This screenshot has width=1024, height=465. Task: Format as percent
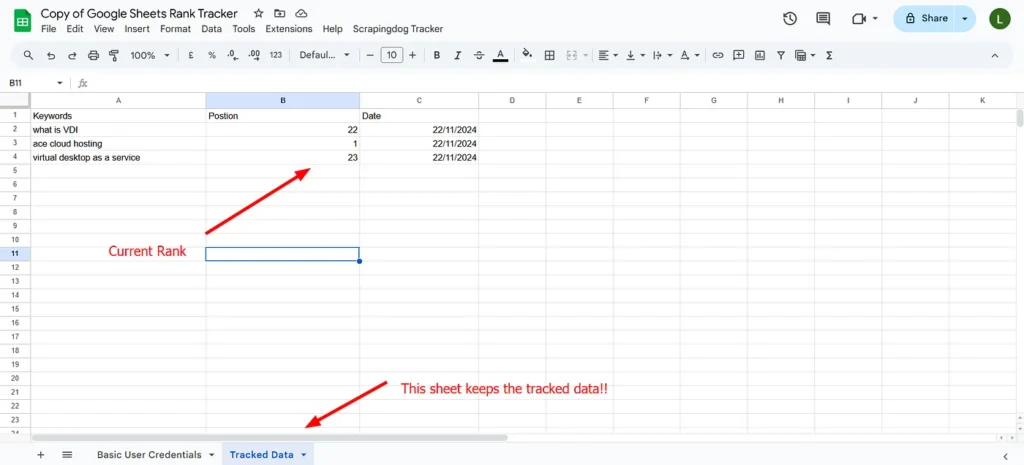click(212, 56)
